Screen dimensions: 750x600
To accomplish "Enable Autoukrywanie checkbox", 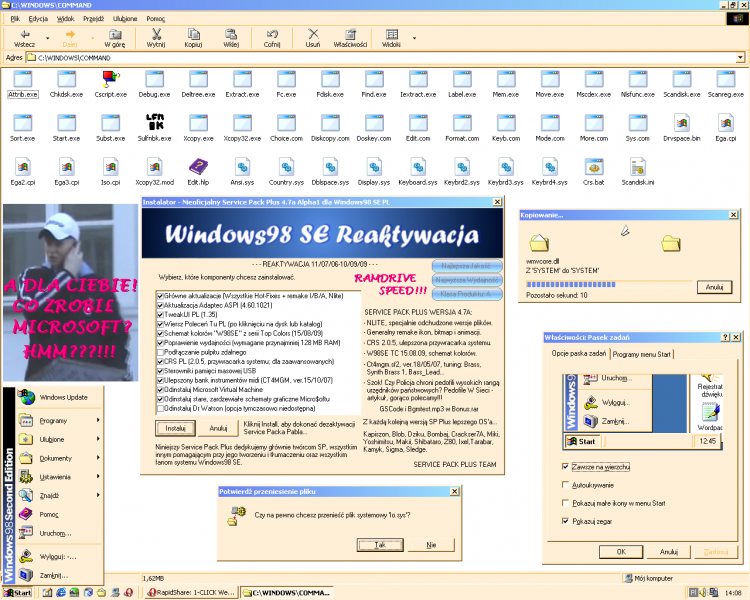I will 565,485.
